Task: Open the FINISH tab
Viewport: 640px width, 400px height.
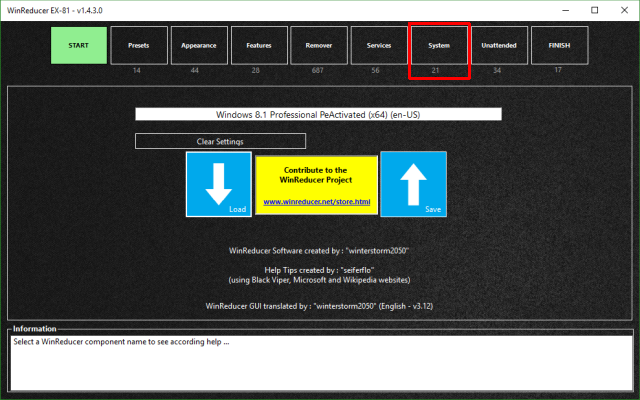Action: click(559, 45)
